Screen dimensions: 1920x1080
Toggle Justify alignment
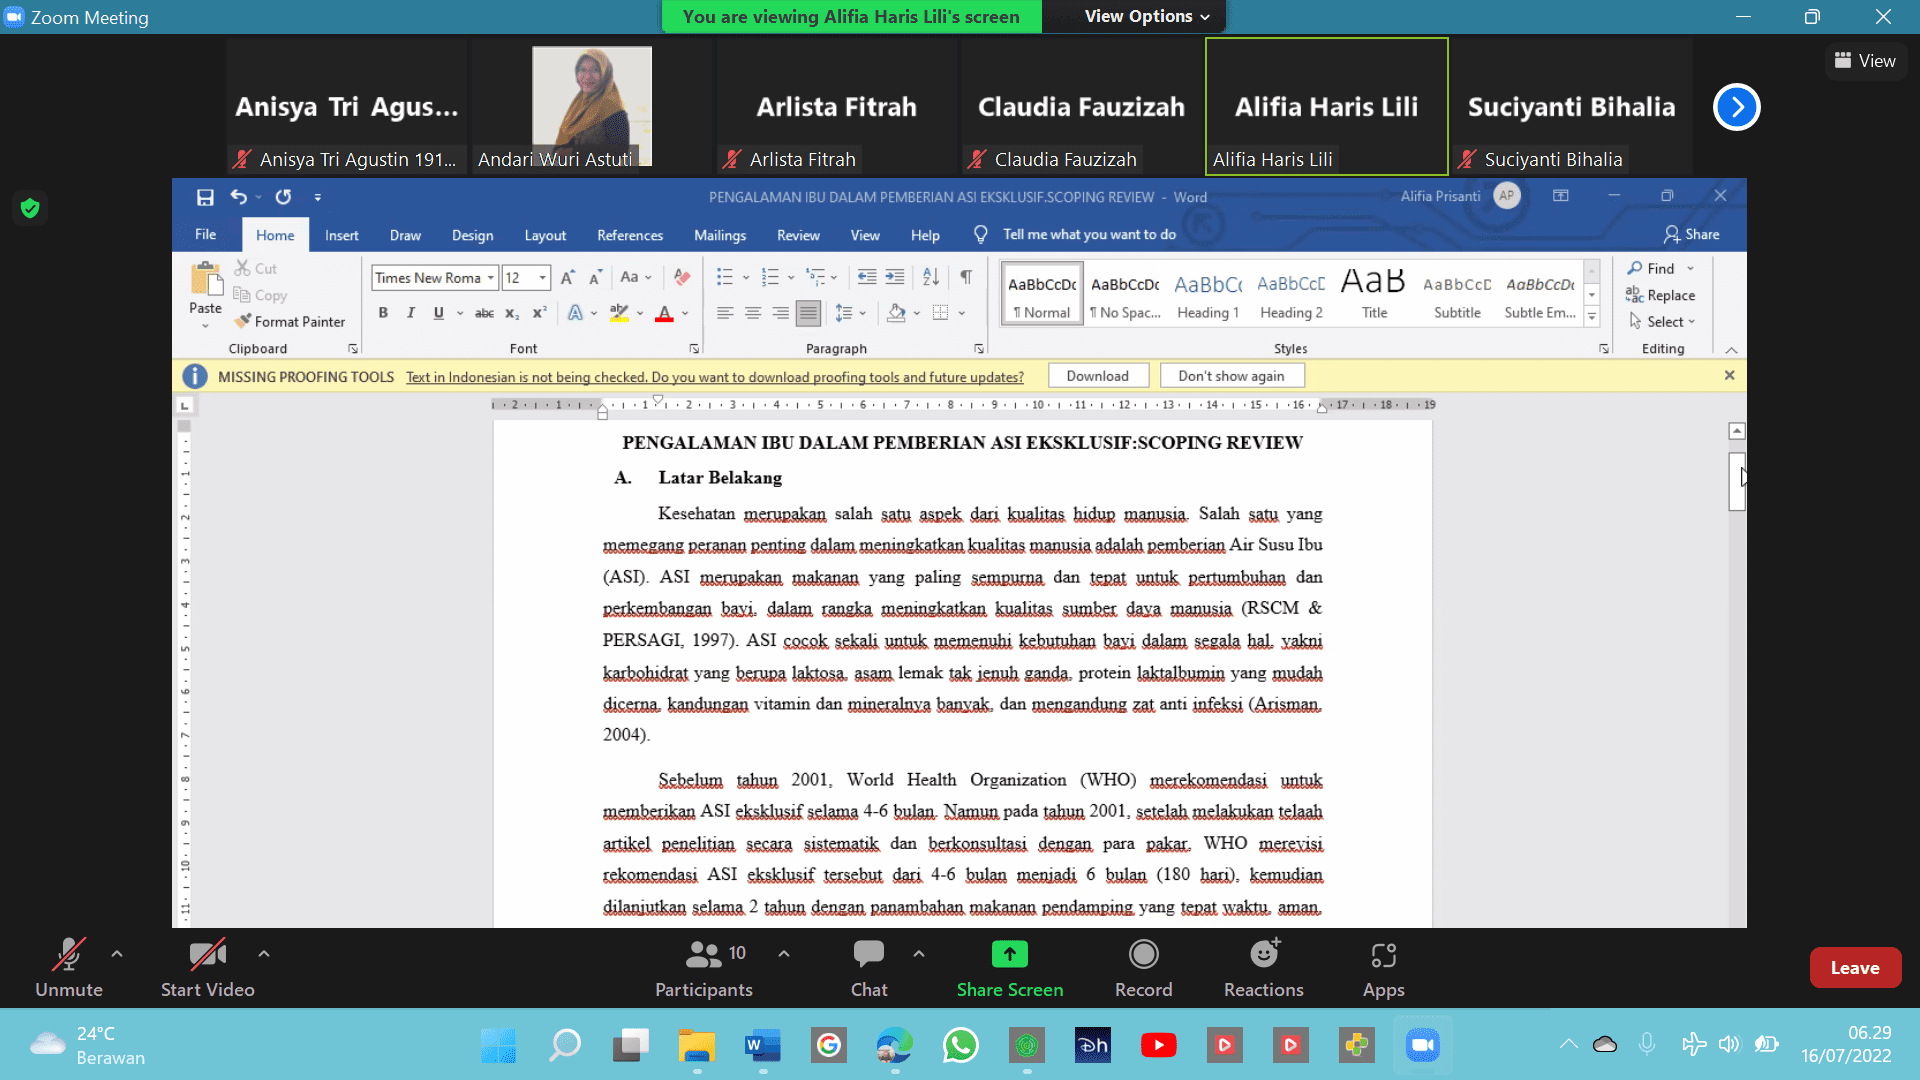click(808, 313)
